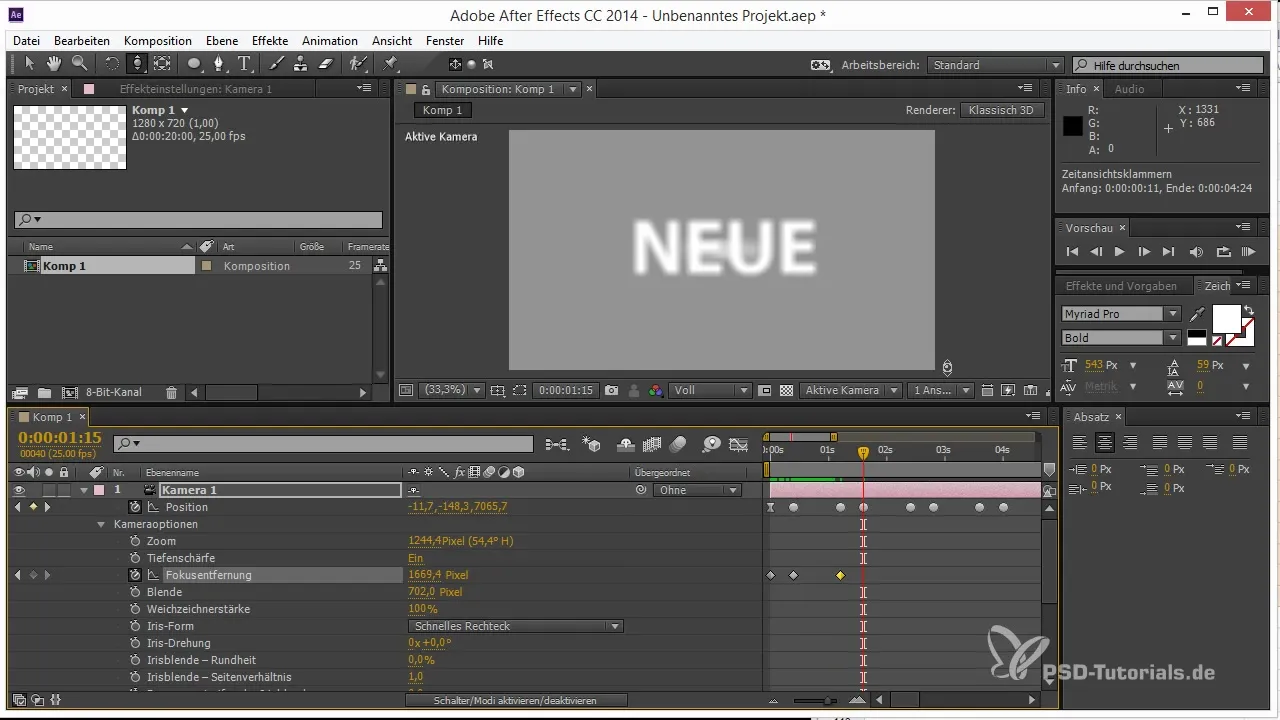The width and height of the screenshot is (1280, 720).
Task: Select the Rotation tool
Action: (x=112, y=64)
